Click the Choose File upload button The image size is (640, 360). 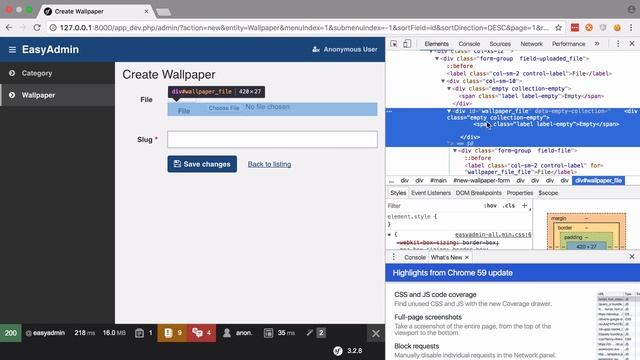[x=224, y=108]
